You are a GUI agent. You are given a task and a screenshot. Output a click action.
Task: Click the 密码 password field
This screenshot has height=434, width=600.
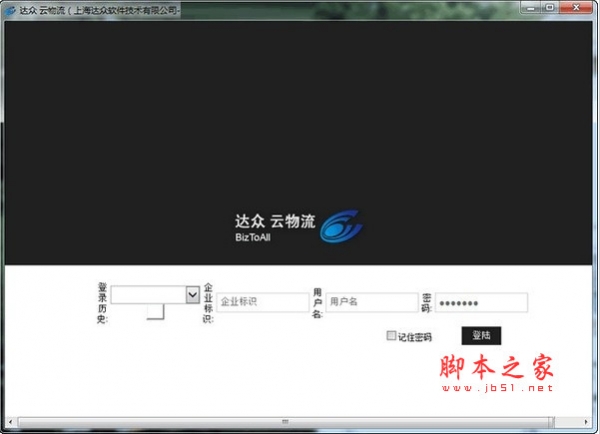(481, 302)
